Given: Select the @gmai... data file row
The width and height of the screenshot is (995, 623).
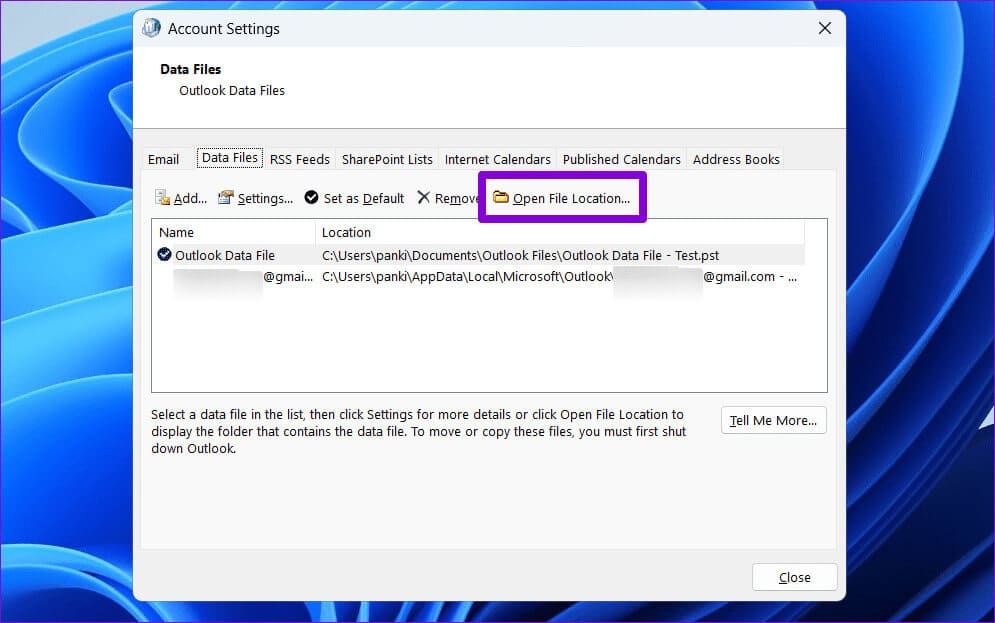Looking at the screenshot, I should (478, 277).
